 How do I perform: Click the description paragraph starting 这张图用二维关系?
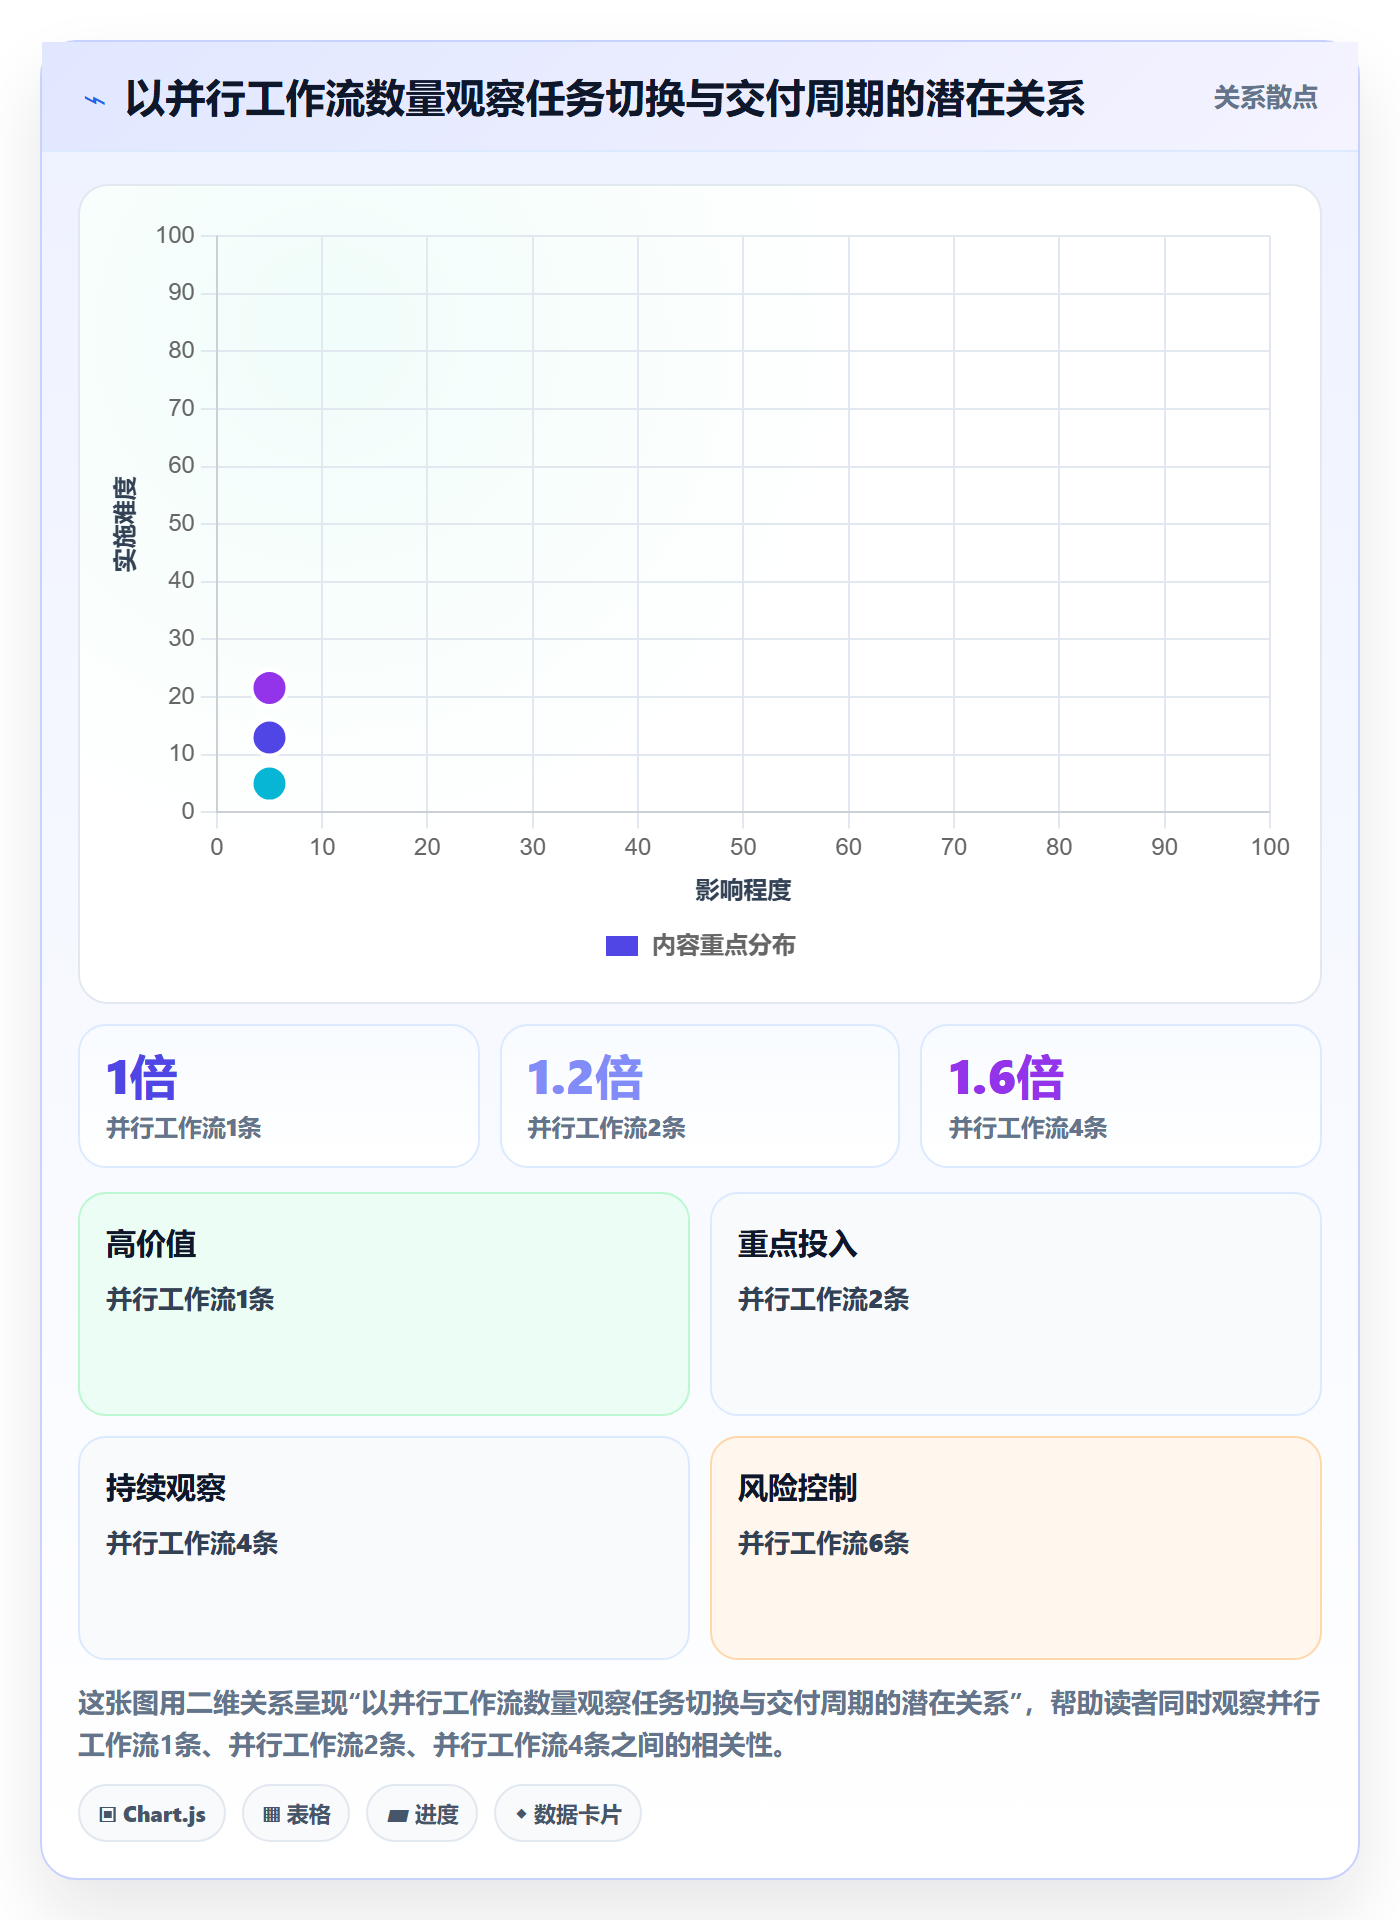click(x=700, y=1724)
